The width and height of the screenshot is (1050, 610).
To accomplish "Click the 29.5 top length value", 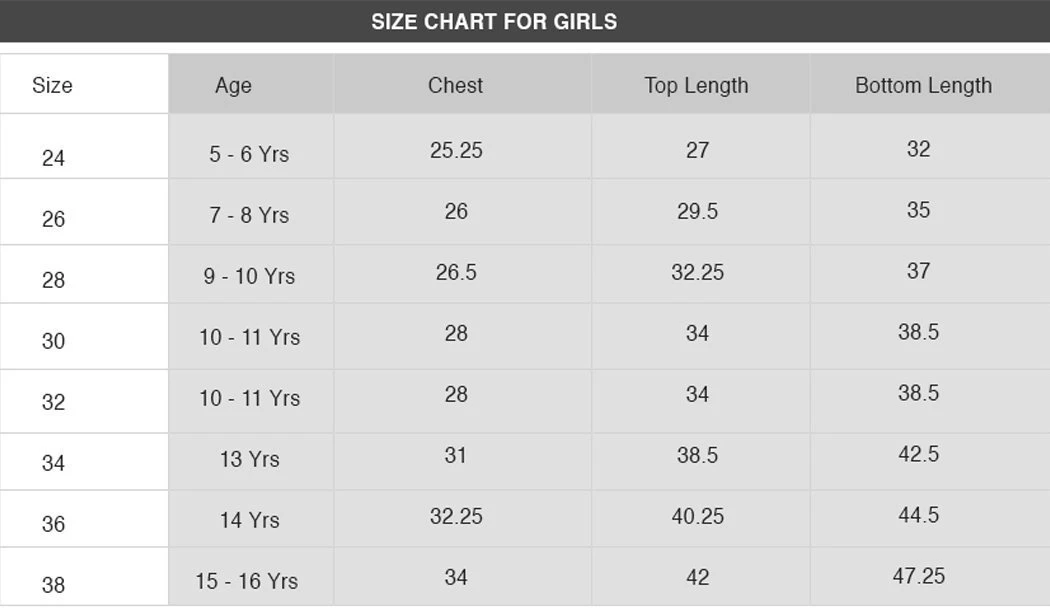I will pyautogui.click(x=697, y=211).
